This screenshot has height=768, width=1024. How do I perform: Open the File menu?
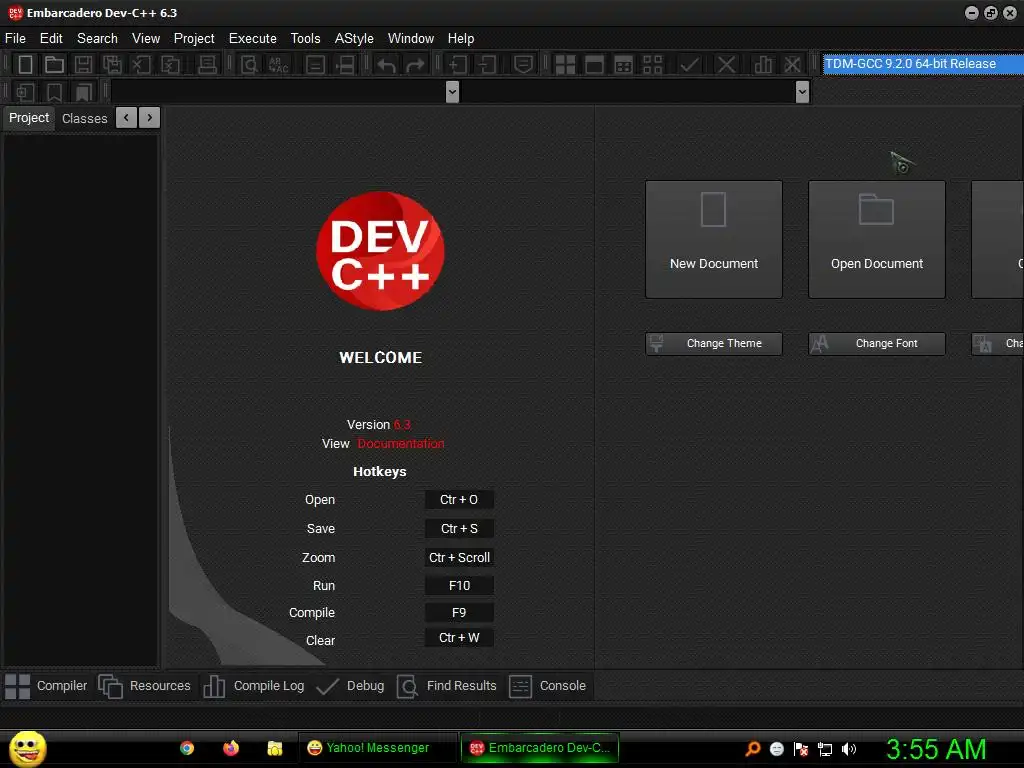15,39
